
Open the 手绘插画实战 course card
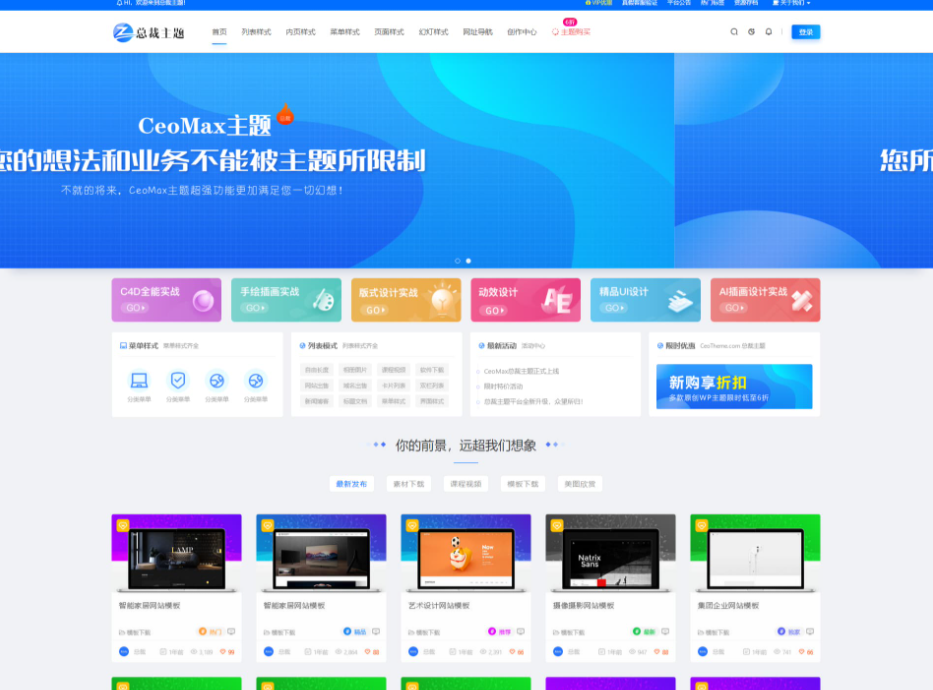tap(286, 300)
